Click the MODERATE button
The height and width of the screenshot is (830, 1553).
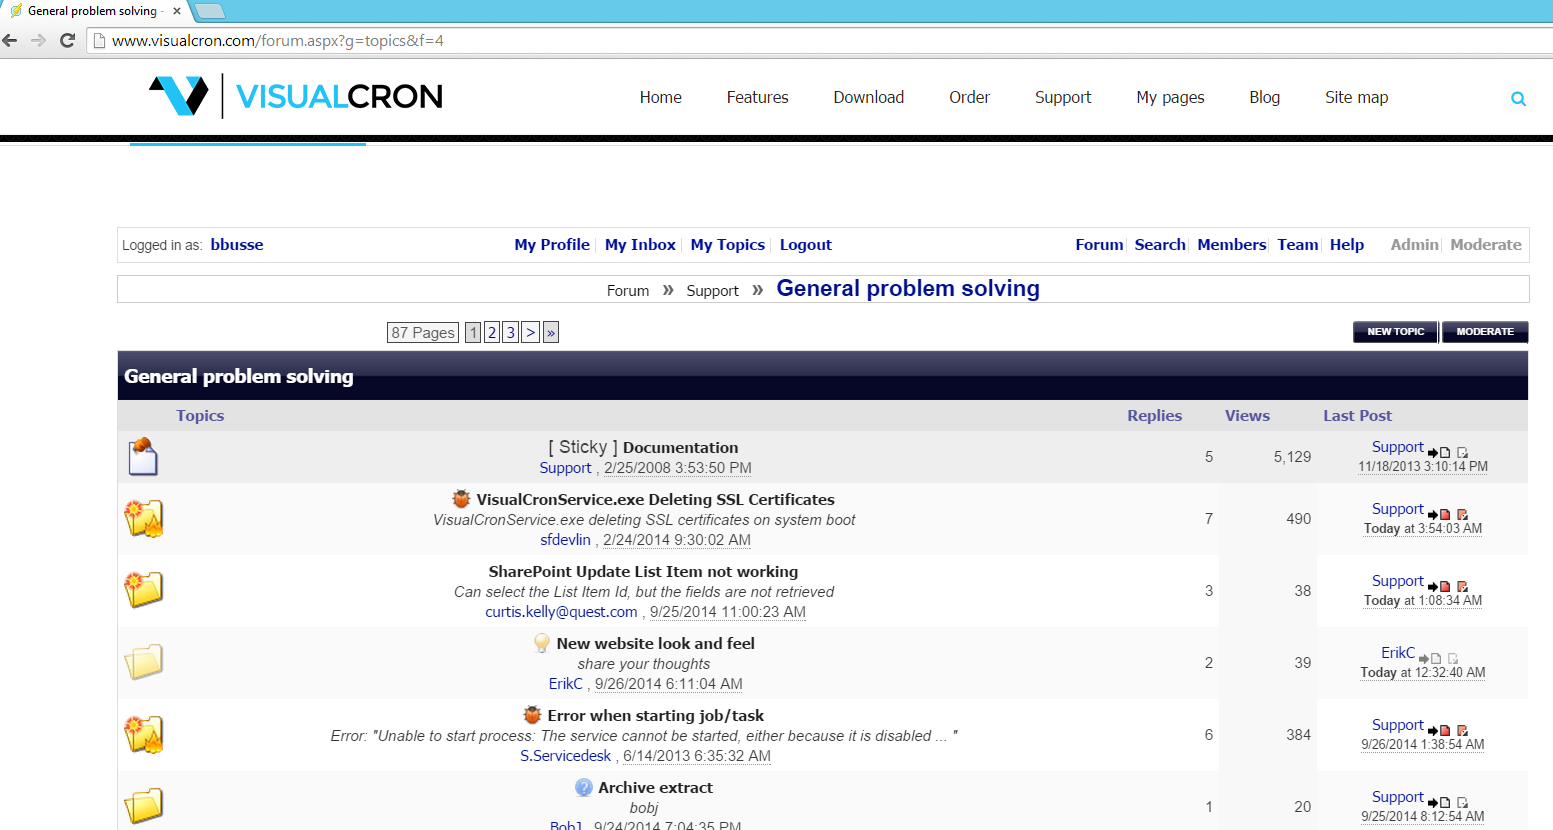[1484, 332]
